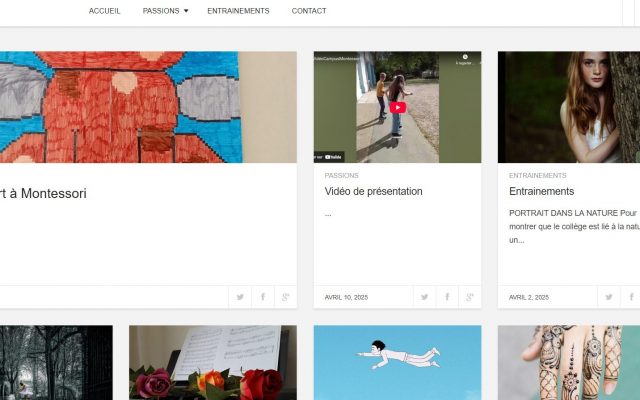Open the Entrainements post title link
Viewport: 640px width, 400px height.
541,191
